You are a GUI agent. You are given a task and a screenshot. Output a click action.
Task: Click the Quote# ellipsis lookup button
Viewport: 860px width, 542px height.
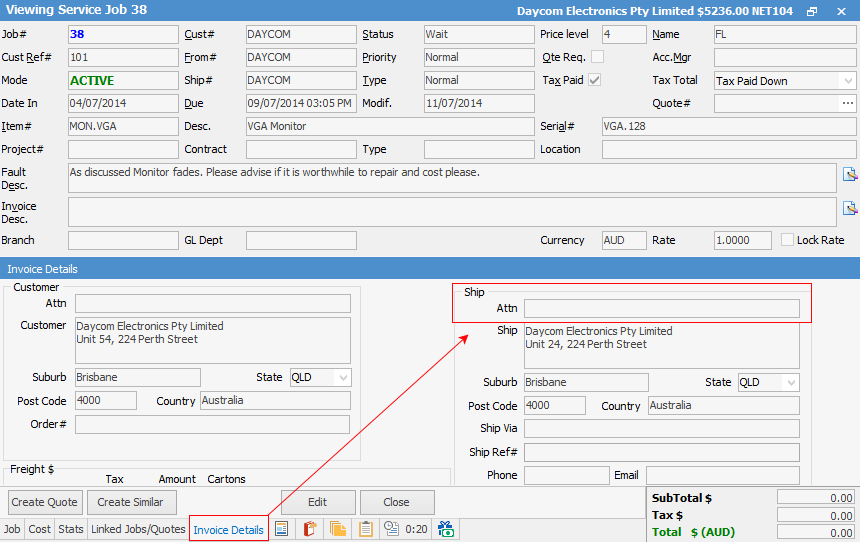point(848,103)
